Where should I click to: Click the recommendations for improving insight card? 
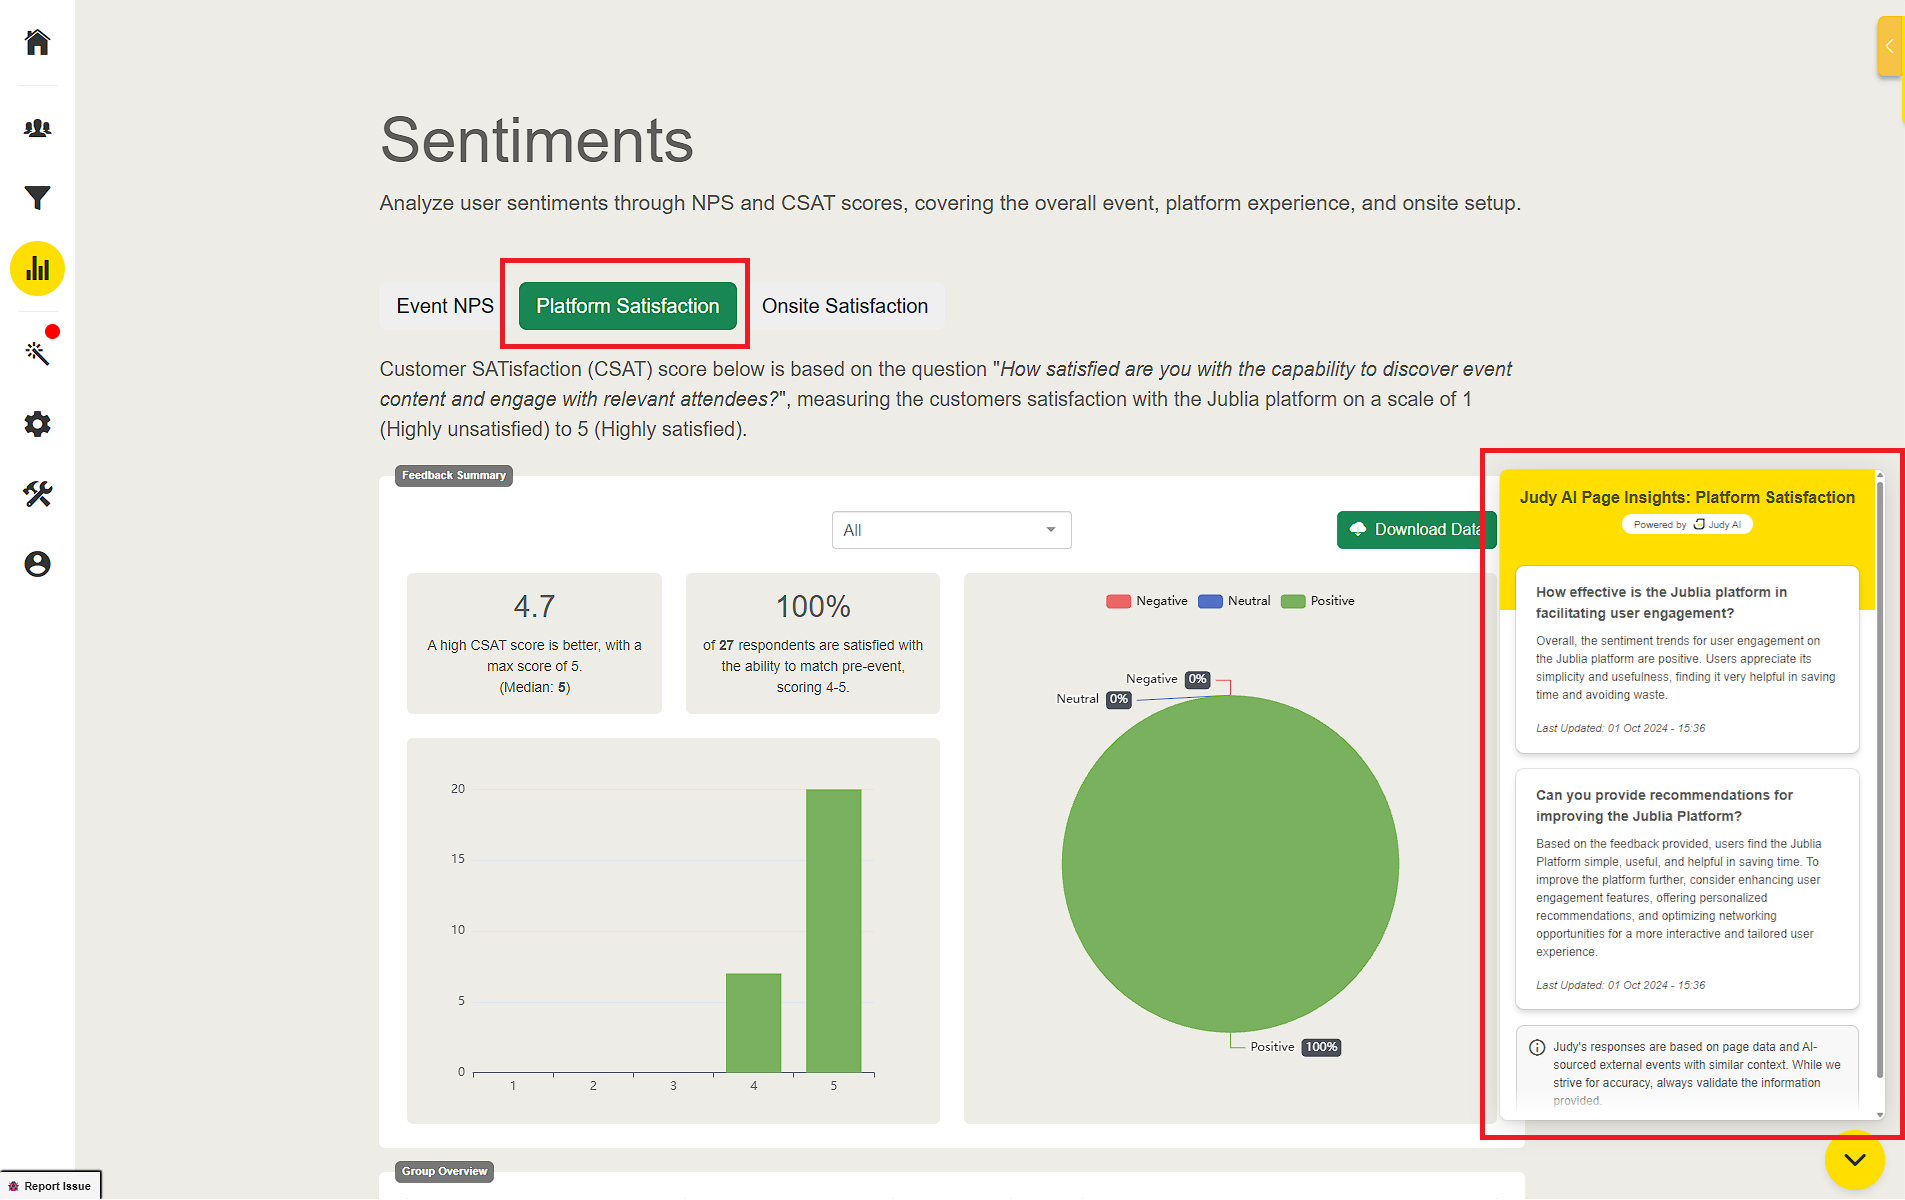(1687, 889)
